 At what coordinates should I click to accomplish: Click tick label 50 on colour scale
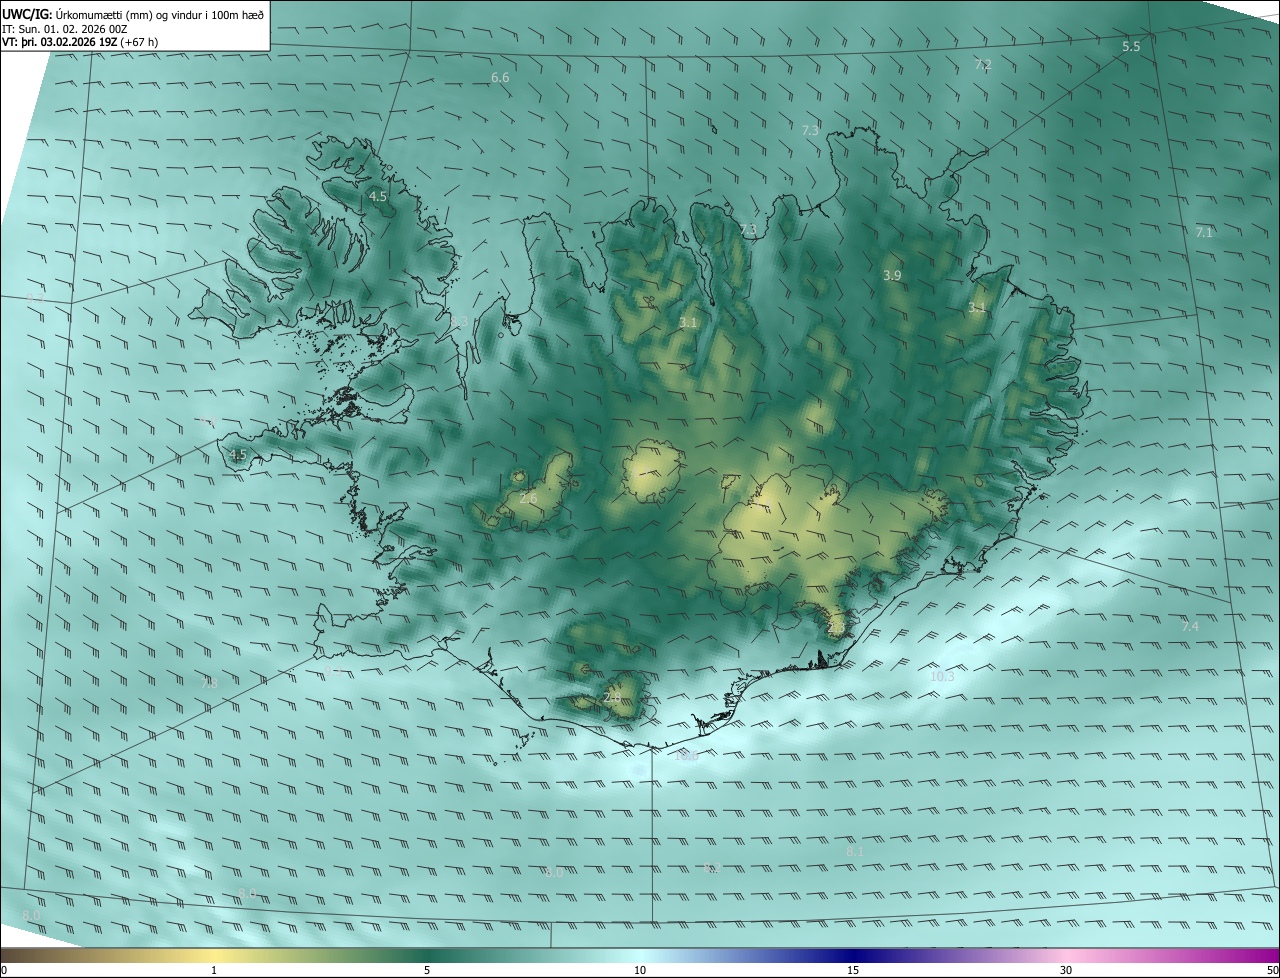pyautogui.click(x=1272, y=971)
